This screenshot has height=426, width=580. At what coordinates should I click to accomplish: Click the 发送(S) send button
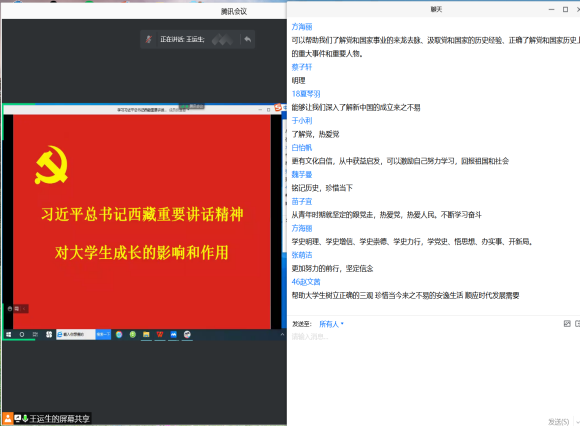tap(558, 422)
